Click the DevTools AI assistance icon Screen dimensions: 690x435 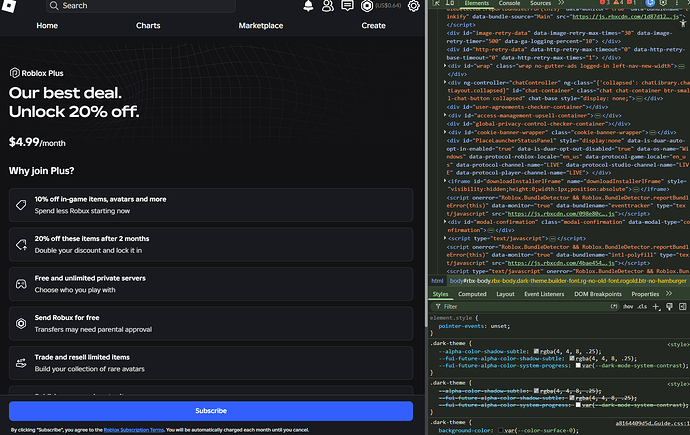tap(650, 3)
